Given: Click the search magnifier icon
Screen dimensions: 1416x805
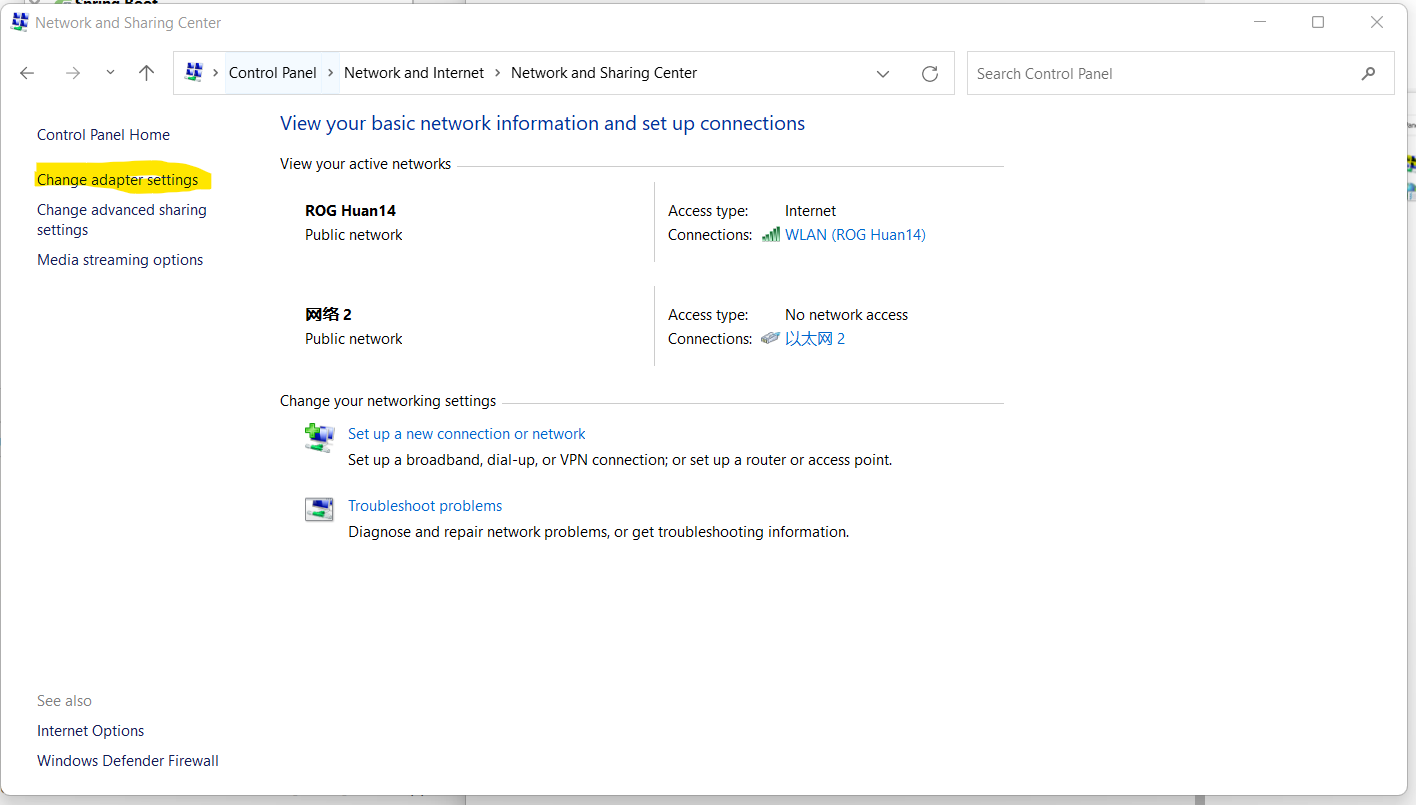Looking at the screenshot, I should (1368, 74).
